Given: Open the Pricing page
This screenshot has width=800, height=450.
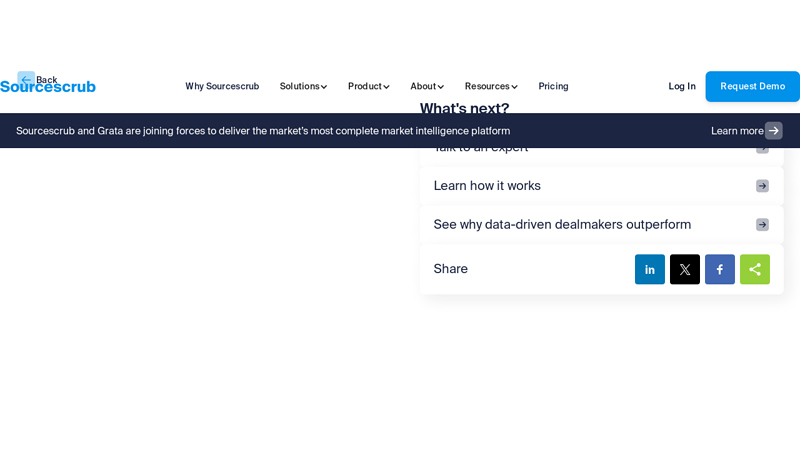Looking at the screenshot, I should point(553,86).
